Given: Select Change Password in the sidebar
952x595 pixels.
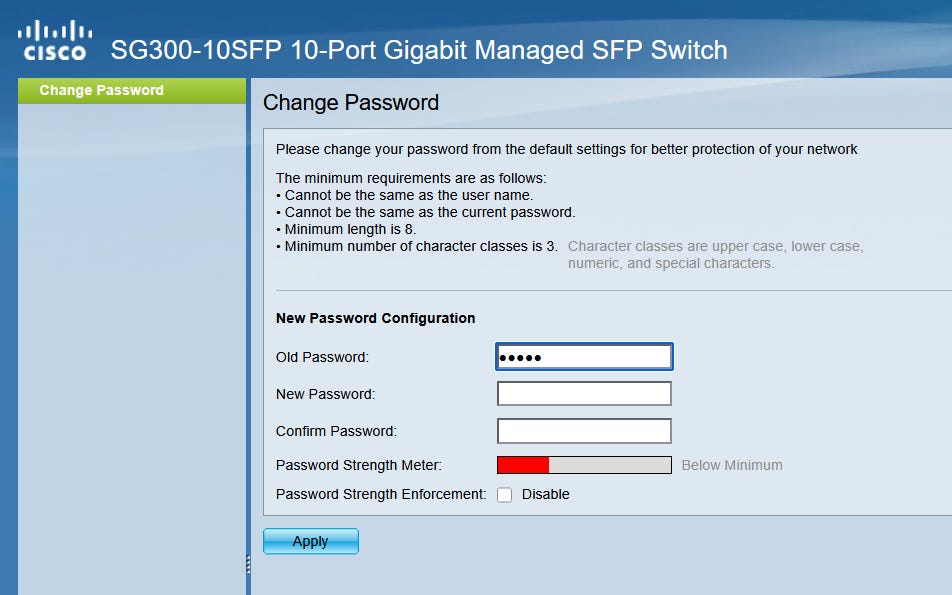Looking at the screenshot, I should [101, 91].
